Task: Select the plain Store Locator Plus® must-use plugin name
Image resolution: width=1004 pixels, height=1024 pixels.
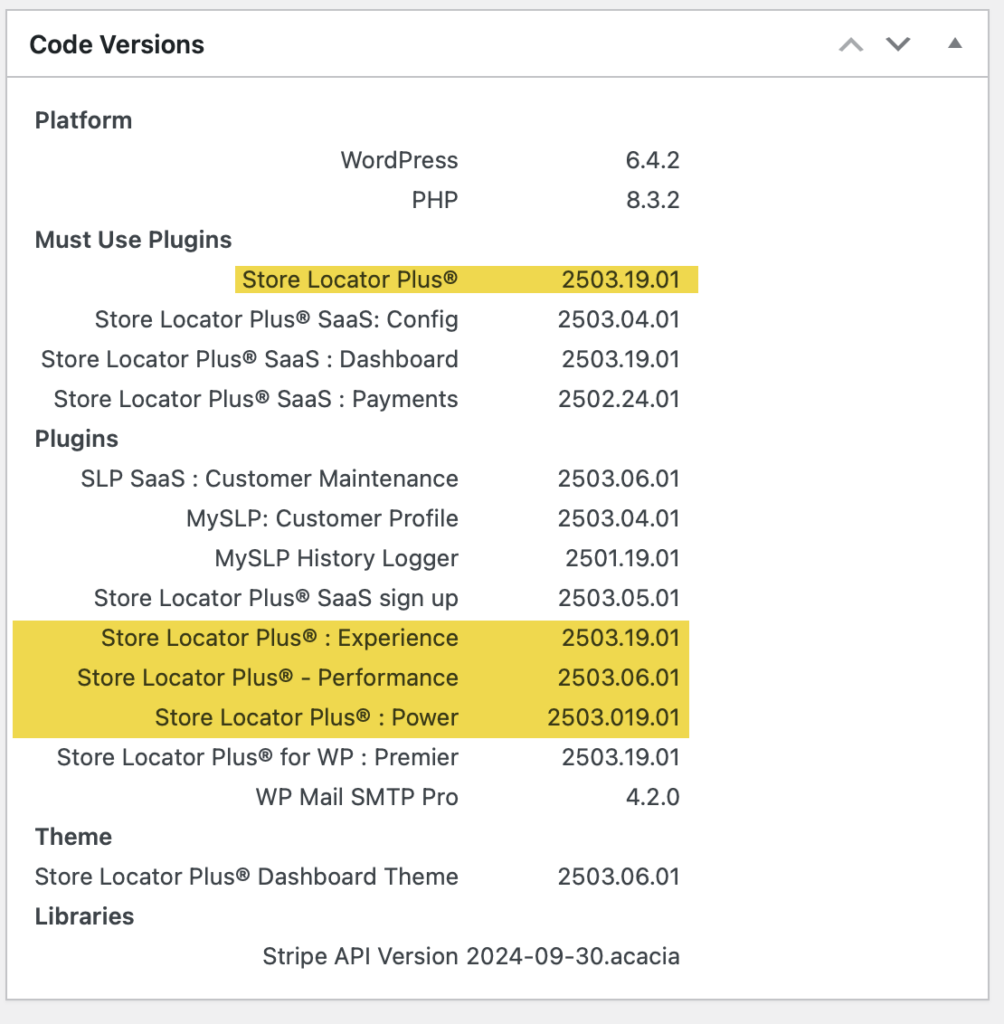Action: [x=350, y=280]
